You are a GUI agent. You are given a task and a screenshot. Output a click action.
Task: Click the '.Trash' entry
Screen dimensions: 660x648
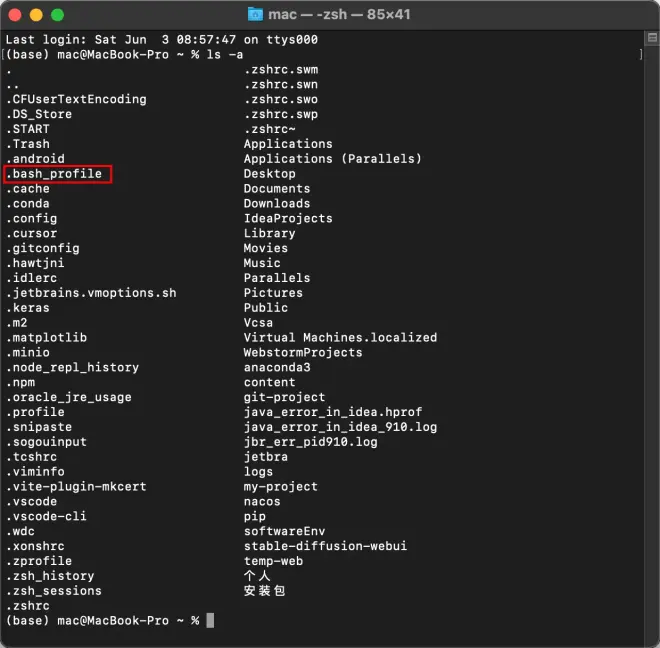(28, 144)
